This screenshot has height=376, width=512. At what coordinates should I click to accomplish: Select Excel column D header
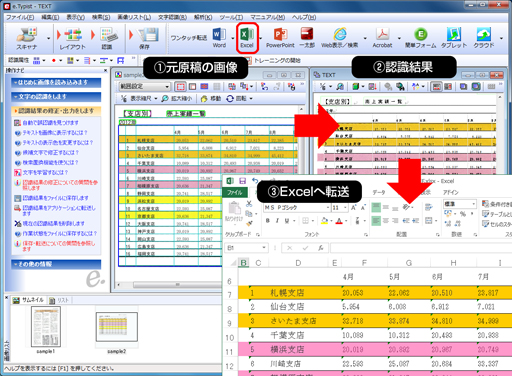298,263
